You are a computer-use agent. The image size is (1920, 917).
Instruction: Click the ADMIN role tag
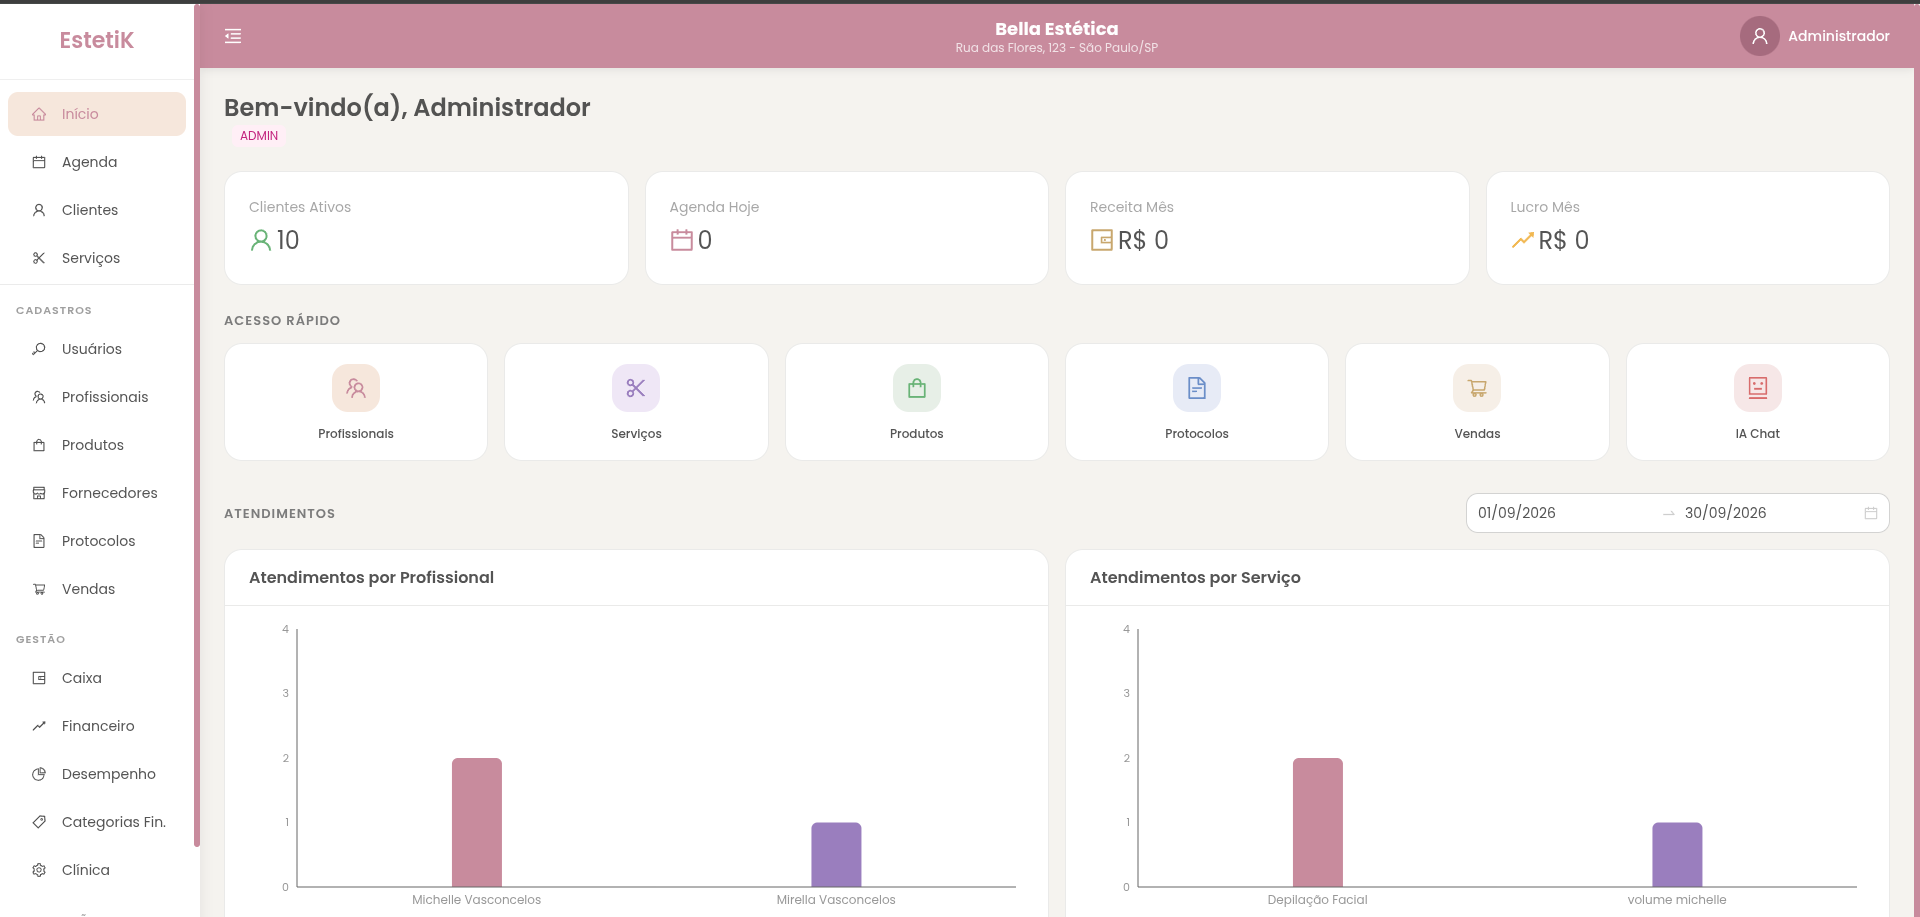pyautogui.click(x=259, y=136)
